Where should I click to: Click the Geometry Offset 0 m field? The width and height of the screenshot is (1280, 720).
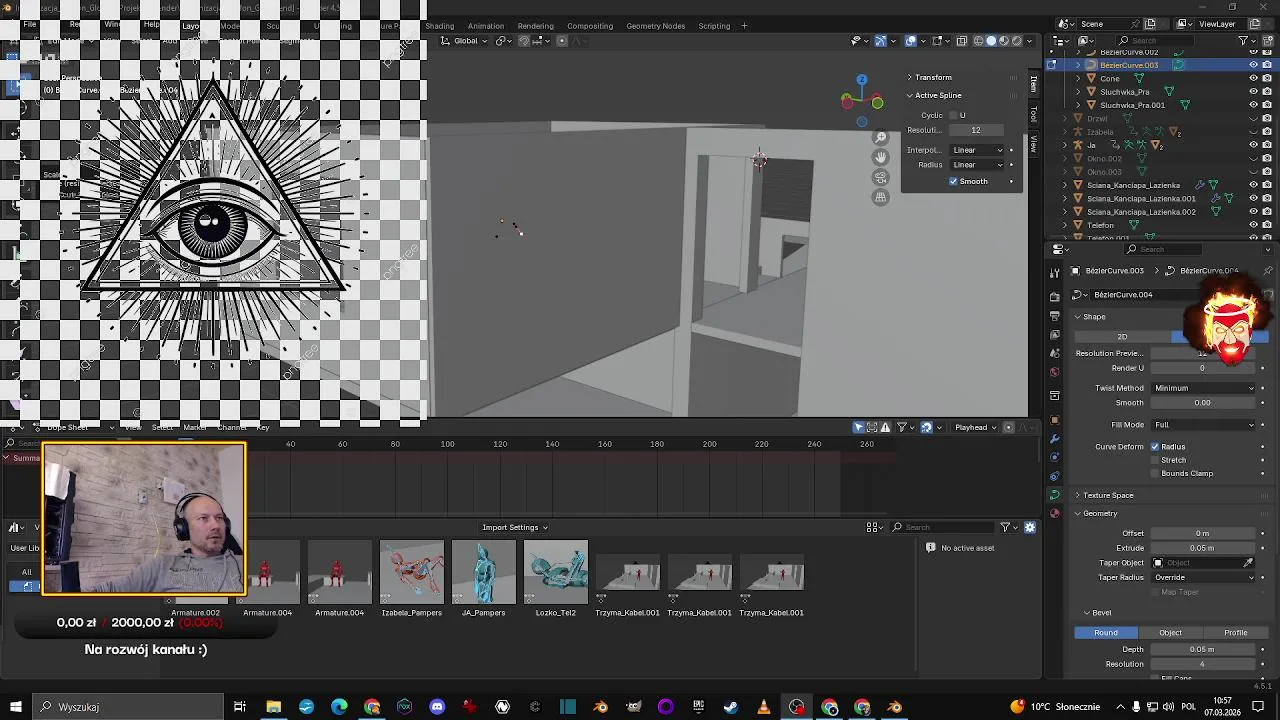pos(1203,533)
